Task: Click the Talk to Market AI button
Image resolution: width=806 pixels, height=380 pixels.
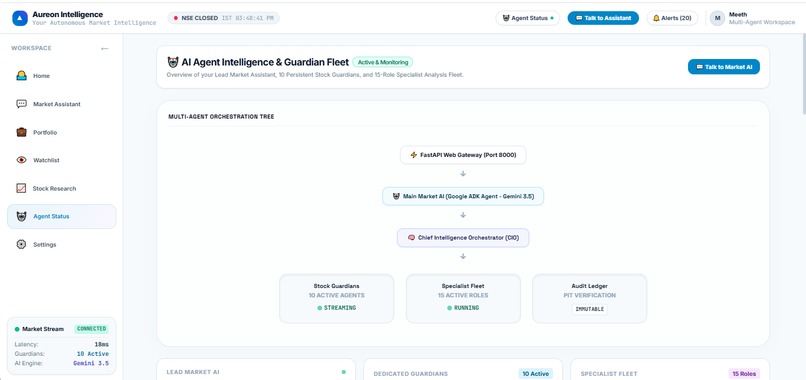Action: [724, 67]
